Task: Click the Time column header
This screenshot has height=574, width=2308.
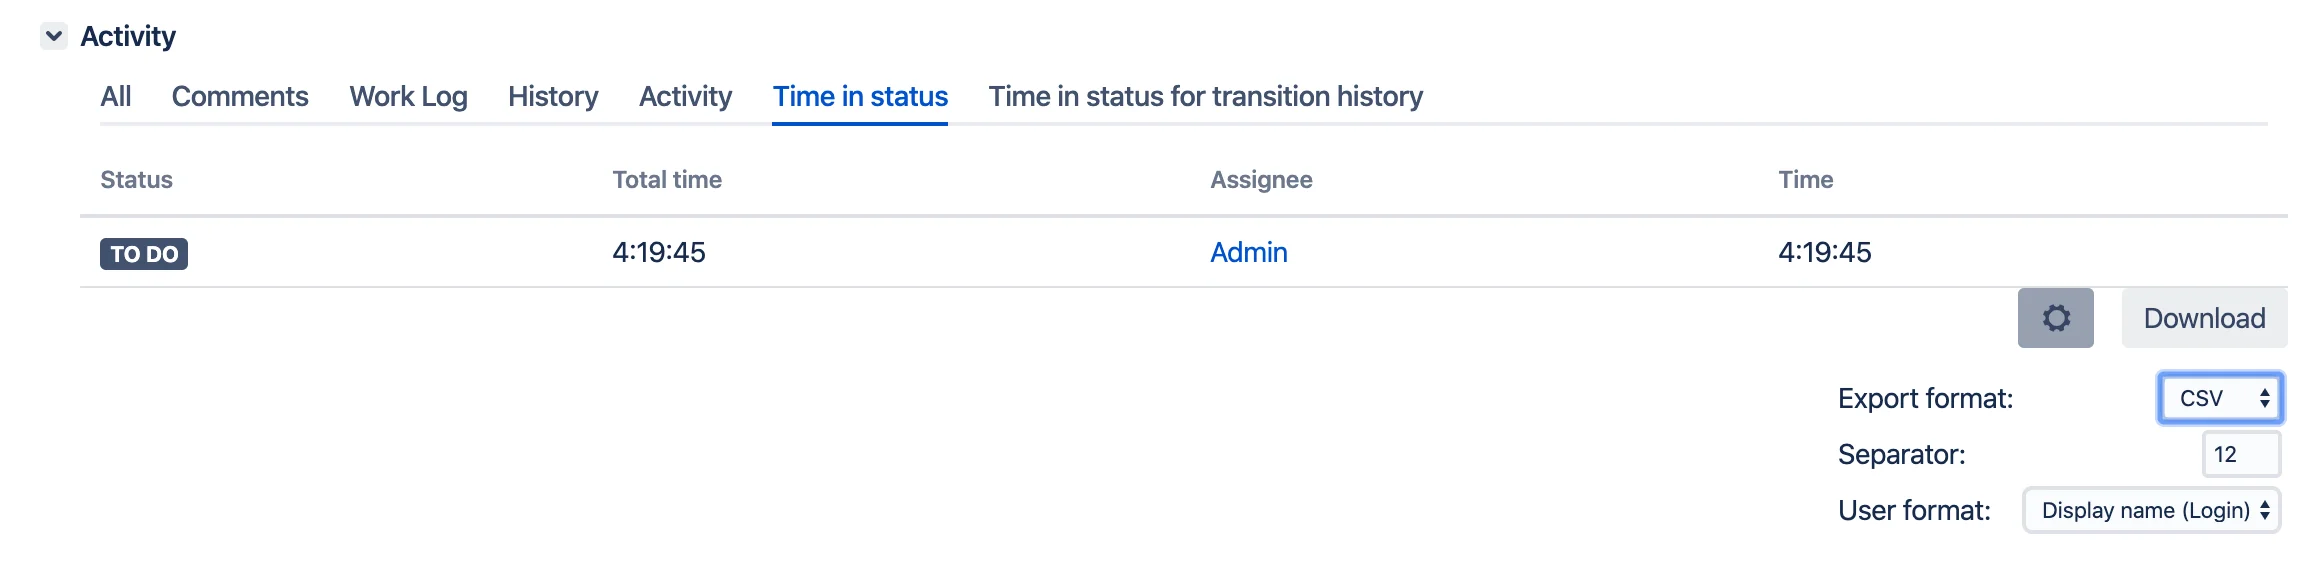Action: (1805, 180)
